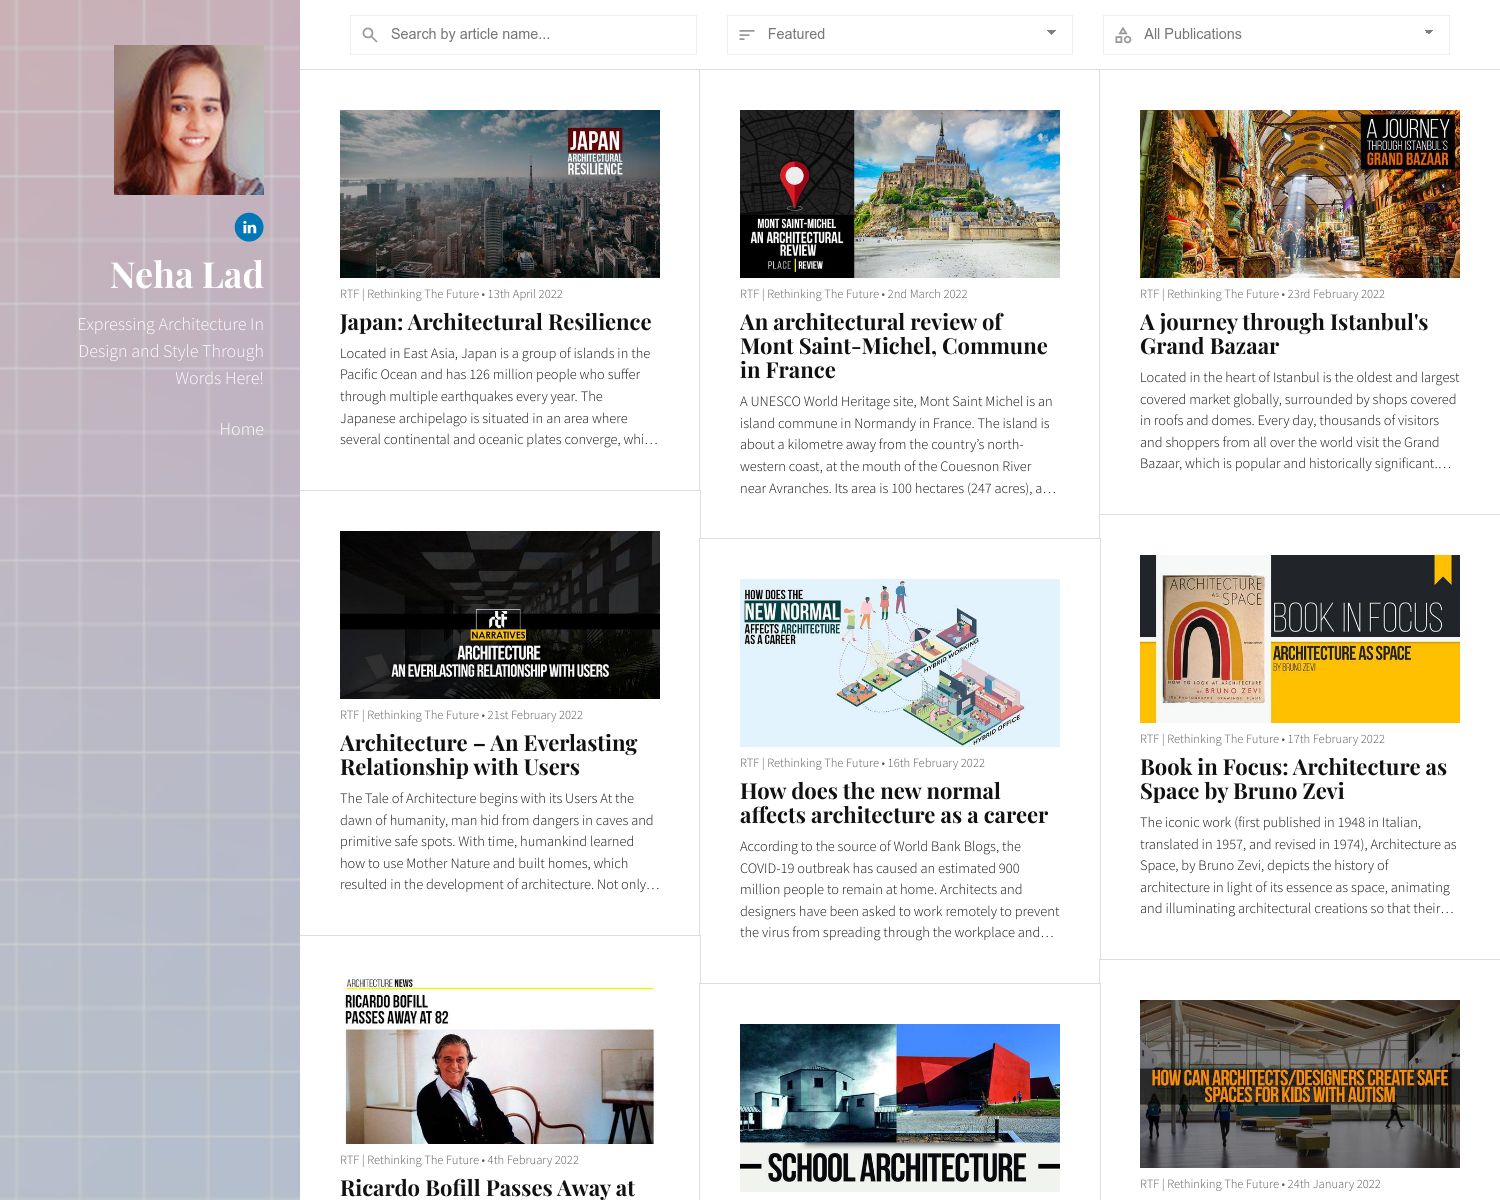This screenshot has height=1200, width=1500.
Task: Click the Ricardo Bofill news thumbnail
Action: pos(499,1060)
